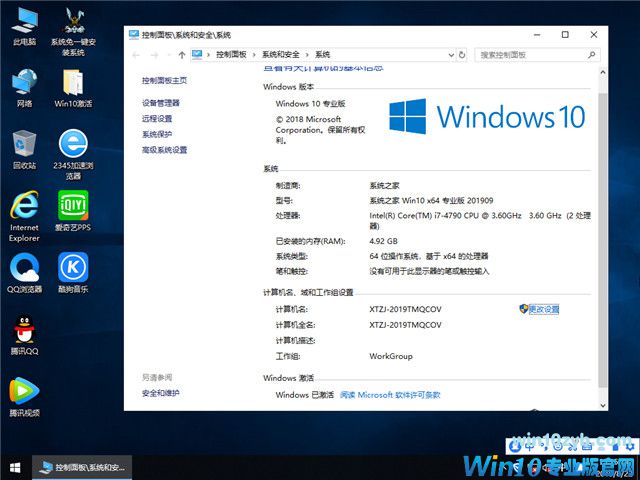640x480 pixels.
Task: Open 控制面板主页 link
Action: coord(164,80)
